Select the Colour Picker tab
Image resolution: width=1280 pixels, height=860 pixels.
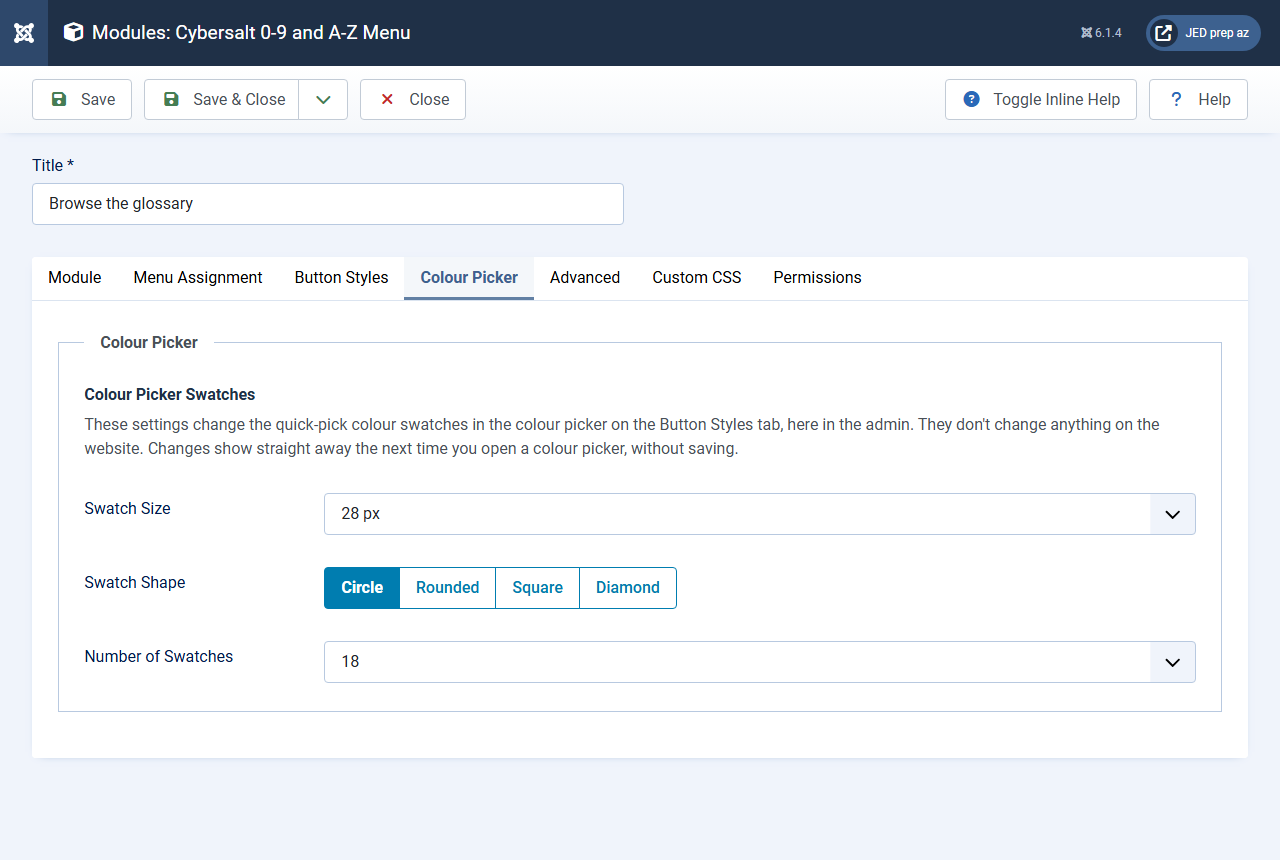point(469,278)
